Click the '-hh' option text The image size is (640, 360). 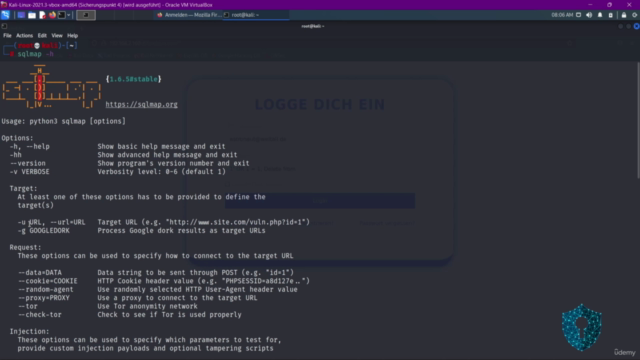click(16, 155)
